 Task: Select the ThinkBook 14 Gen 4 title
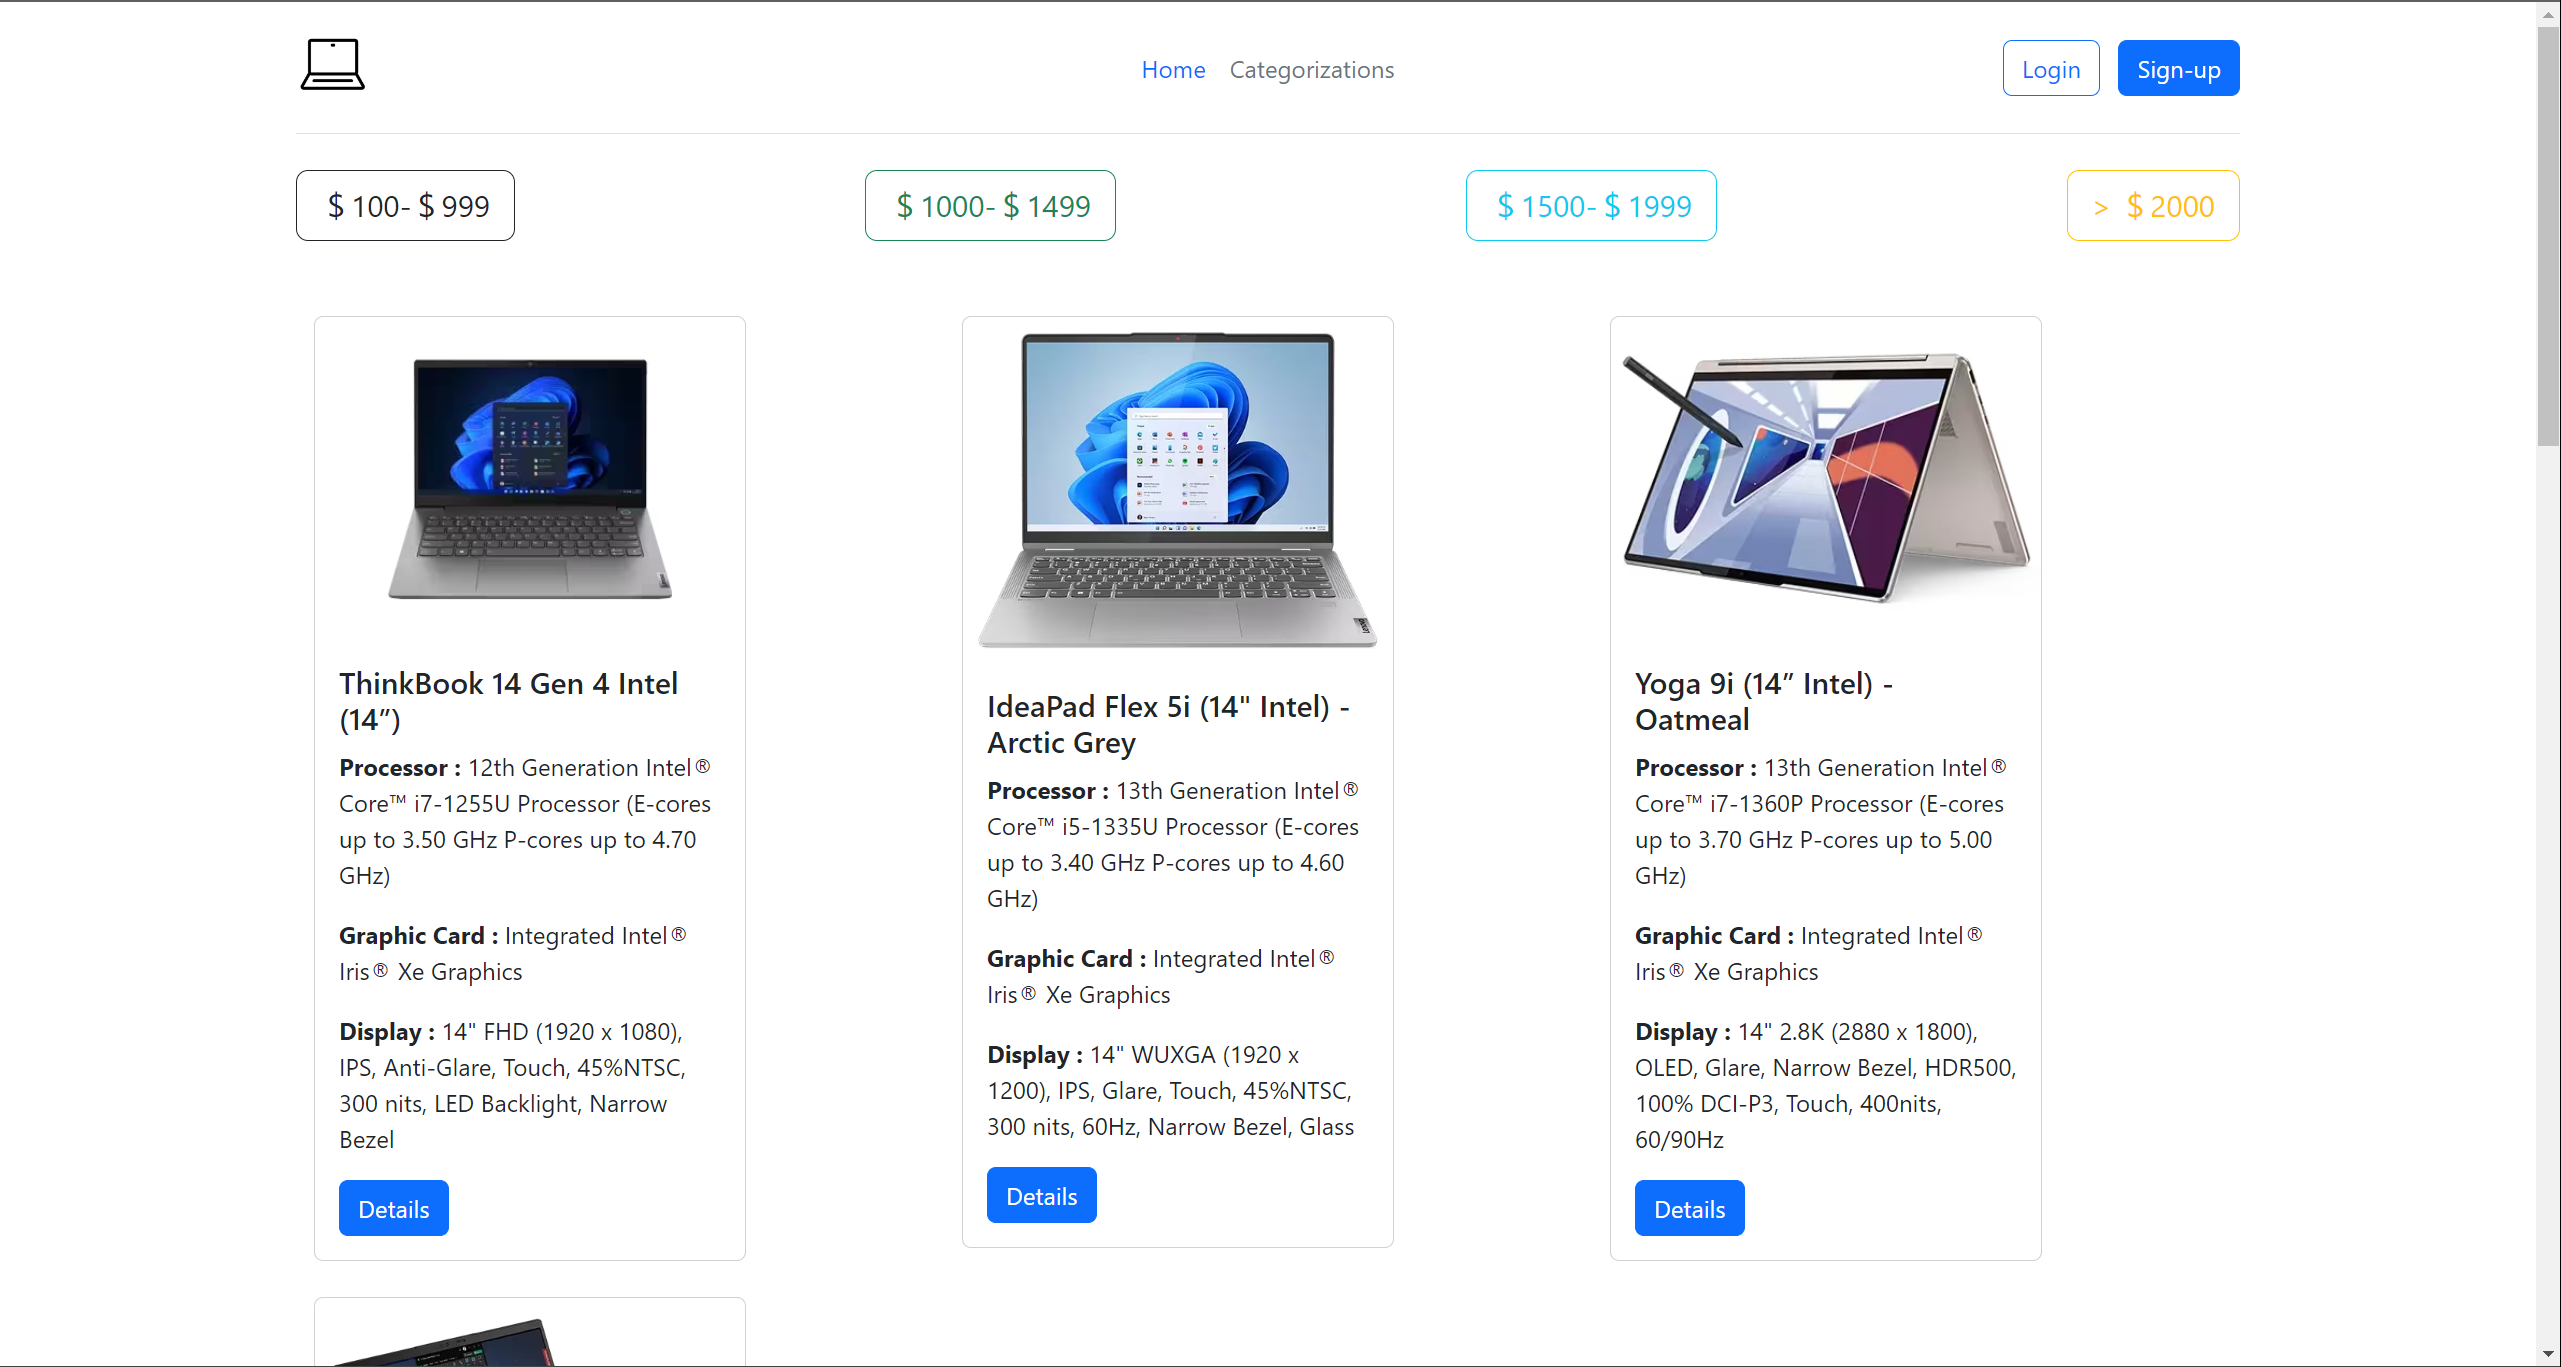point(508,701)
